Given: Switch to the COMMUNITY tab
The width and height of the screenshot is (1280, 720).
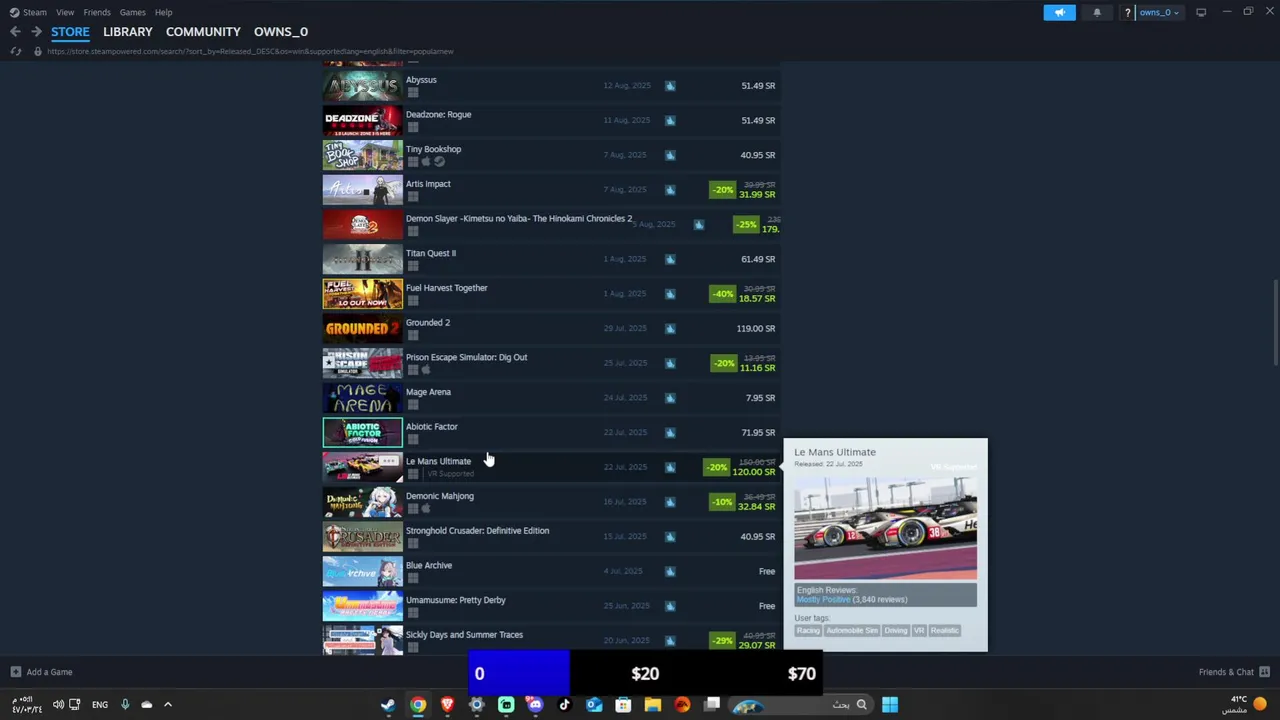Looking at the screenshot, I should pyautogui.click(x=203, y=32).
